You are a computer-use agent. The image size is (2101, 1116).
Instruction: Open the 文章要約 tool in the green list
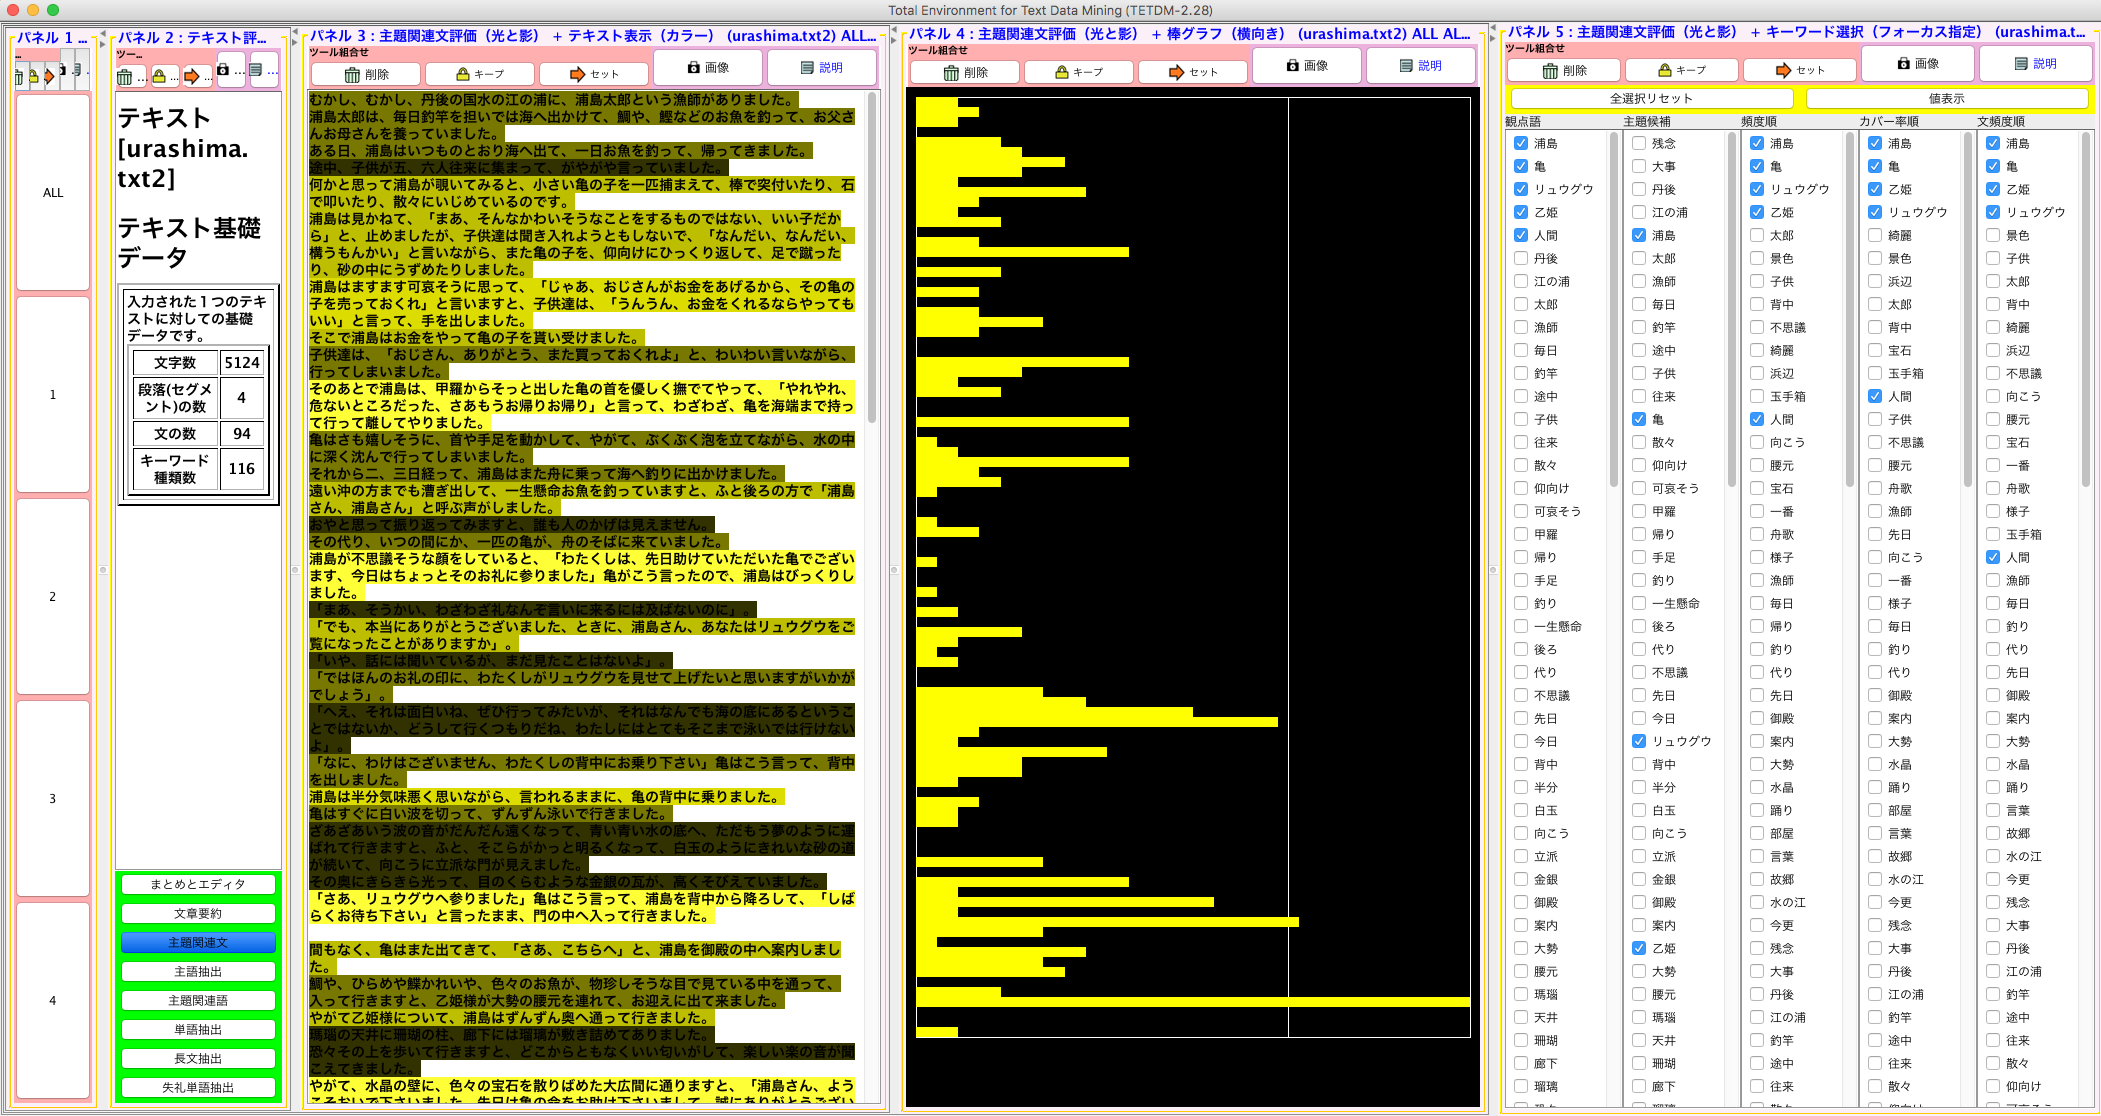[198, 913]
